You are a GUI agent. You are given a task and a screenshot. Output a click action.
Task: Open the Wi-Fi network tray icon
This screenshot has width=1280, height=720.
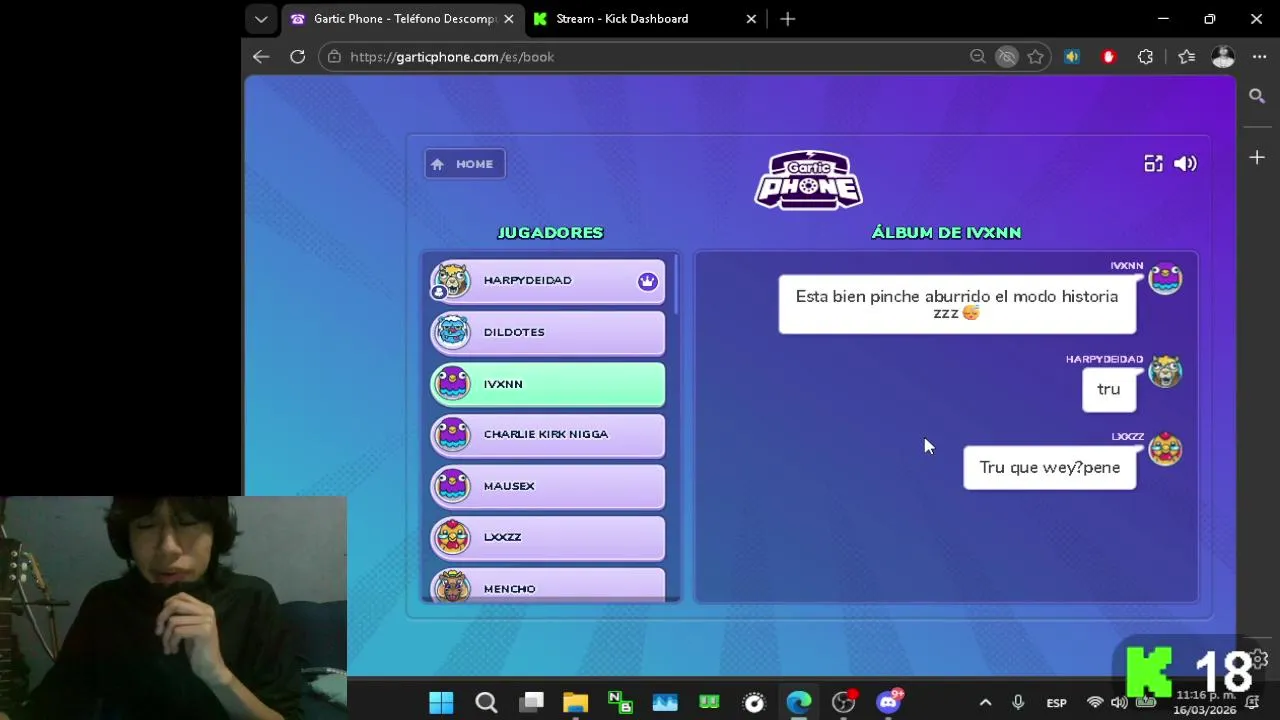(x=1095, y=703)
